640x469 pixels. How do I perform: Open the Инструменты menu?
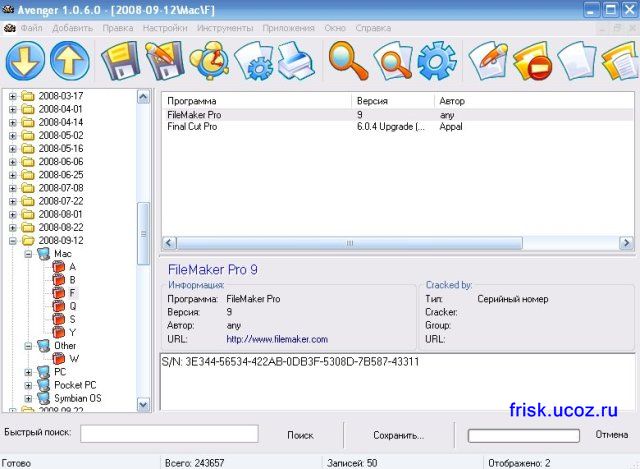point(225,28)
